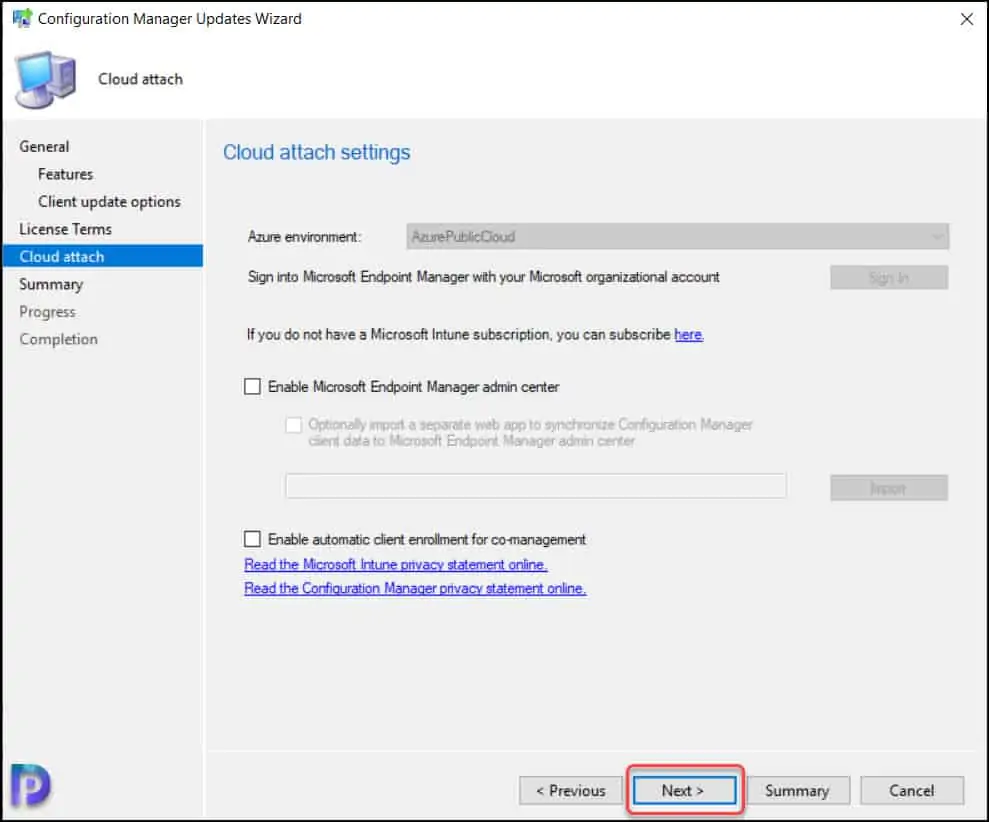Click the Import button
The width and height of the screenshot is (989, 822).
[889, 488]
